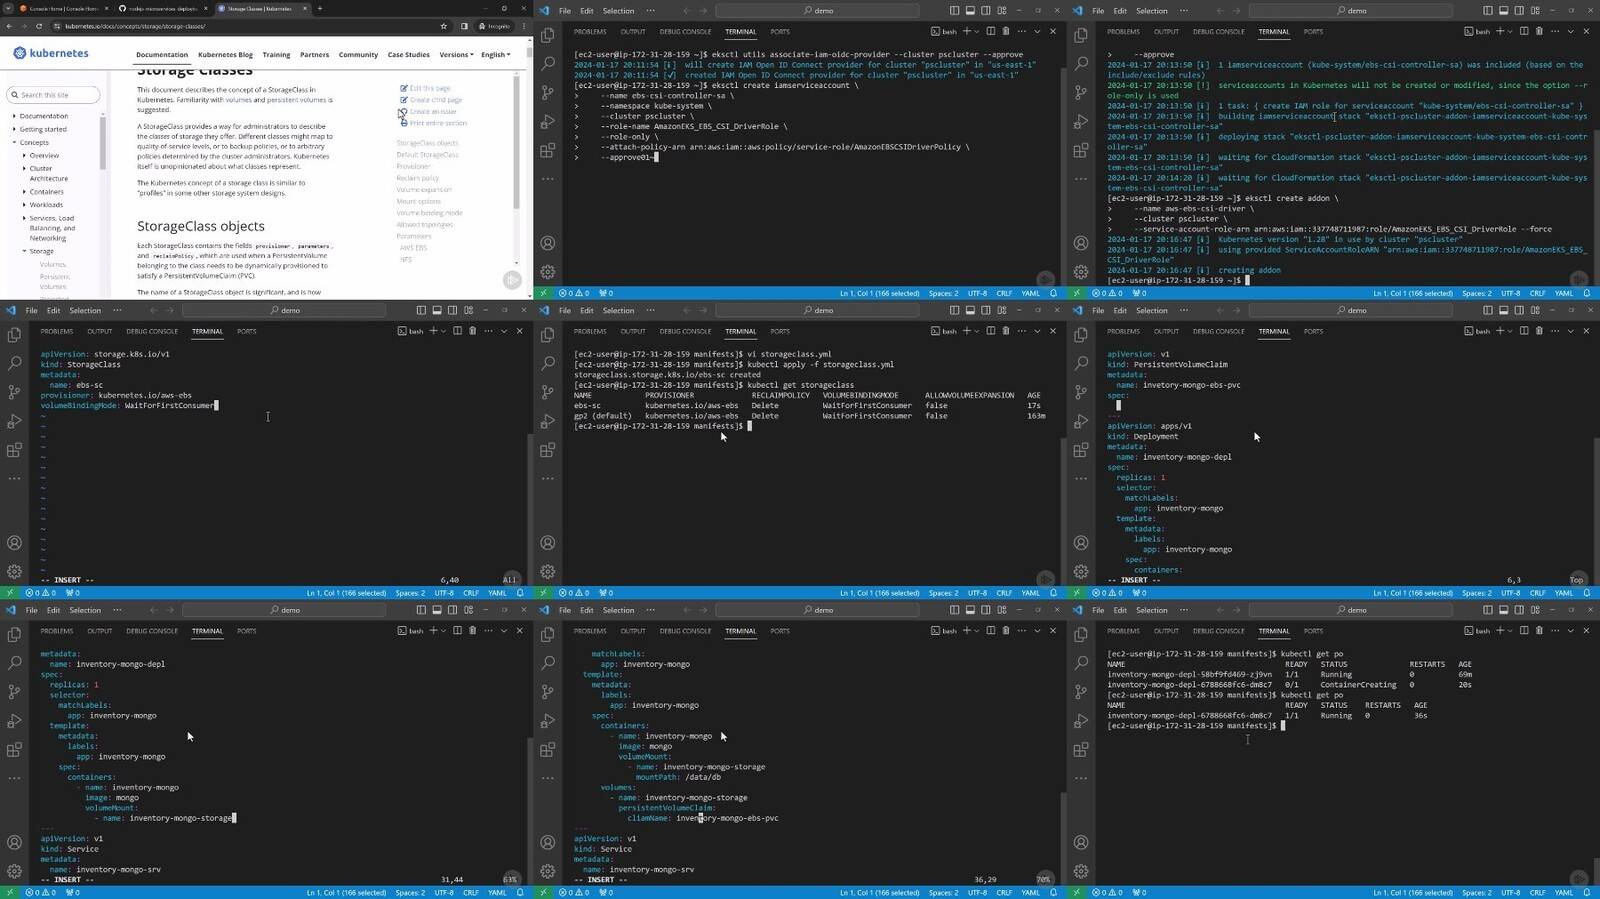Open Selection menu in the kubectl get storageclass window

point(618,310)
